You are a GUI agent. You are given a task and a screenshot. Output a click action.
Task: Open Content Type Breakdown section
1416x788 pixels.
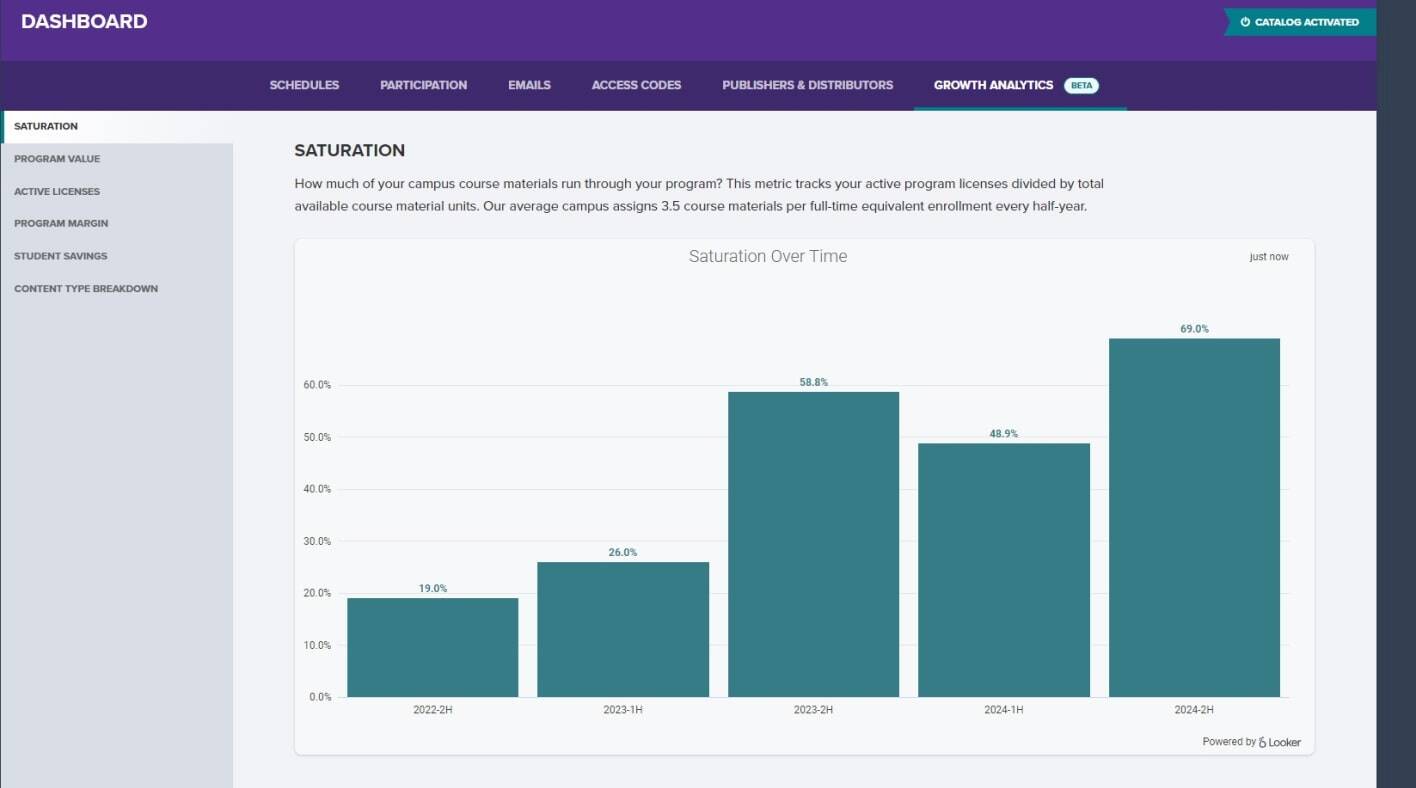pos(86,289)
